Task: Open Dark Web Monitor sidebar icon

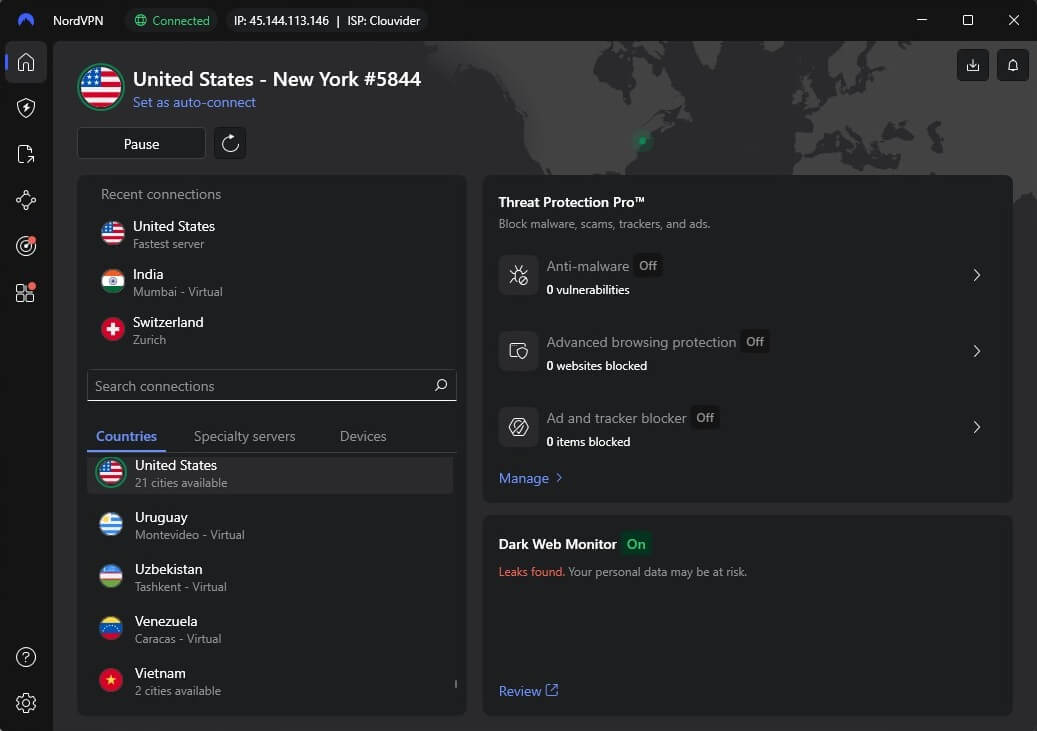Action: [x=25, y=246]
